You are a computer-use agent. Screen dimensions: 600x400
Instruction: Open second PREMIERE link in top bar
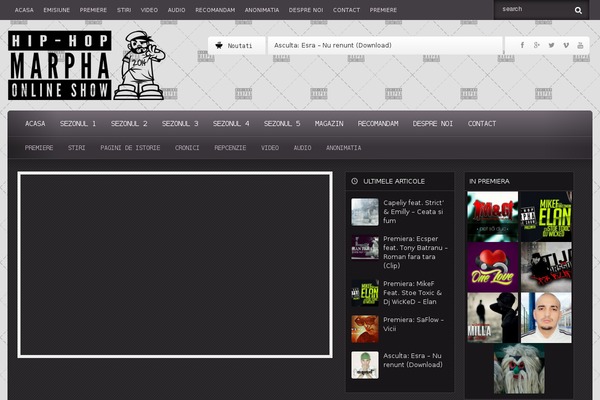click(x=383, y=10)
